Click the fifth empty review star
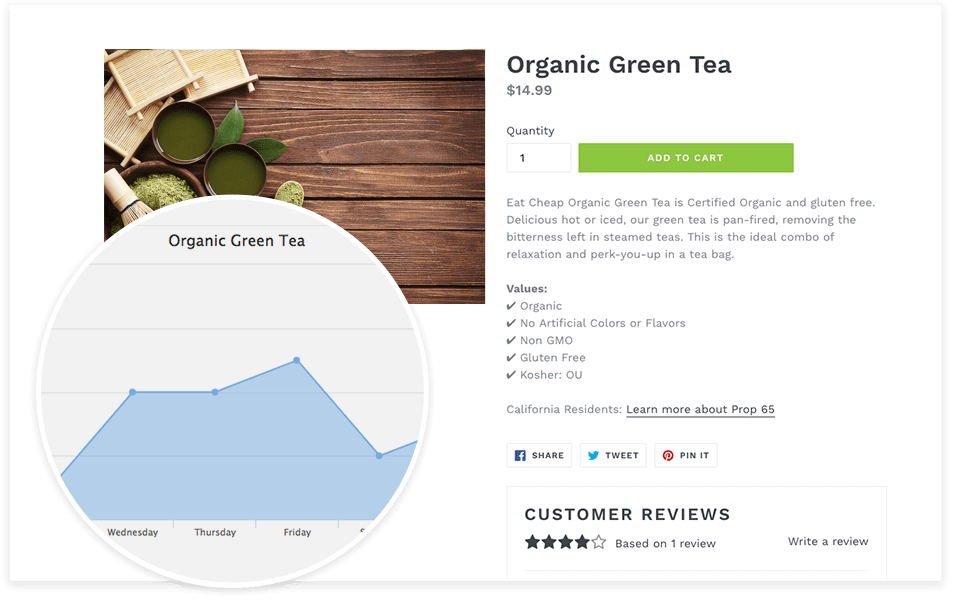Viewport: 953px width, 601px height. [x=599, y=542]
